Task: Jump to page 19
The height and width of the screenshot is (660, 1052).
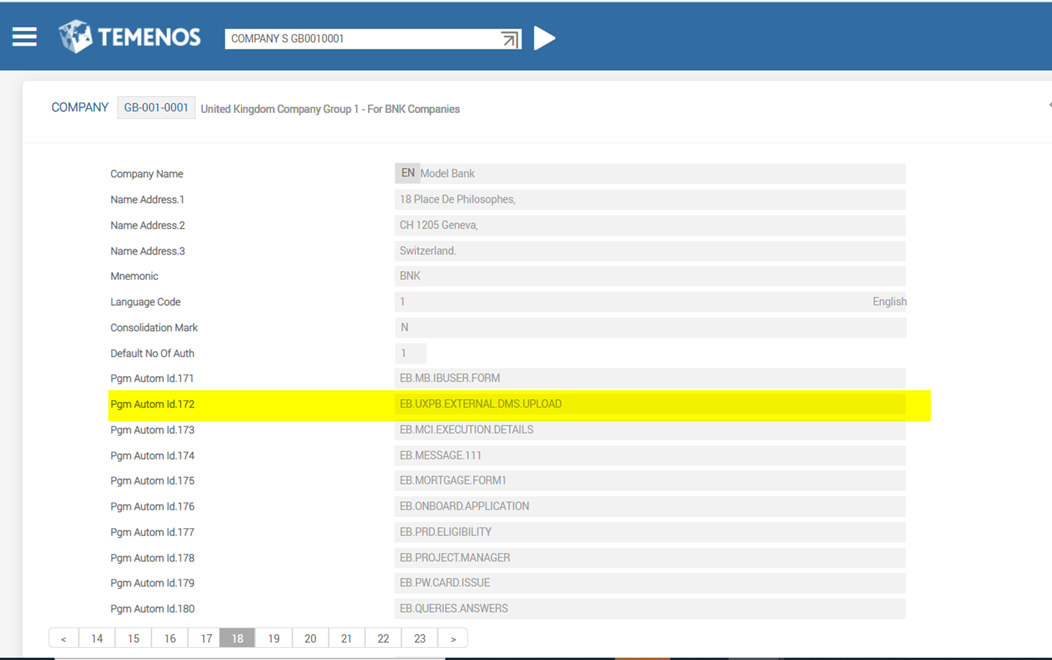Action: (x=273, y=638)
